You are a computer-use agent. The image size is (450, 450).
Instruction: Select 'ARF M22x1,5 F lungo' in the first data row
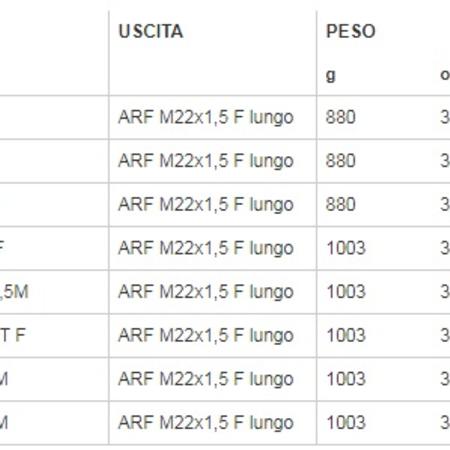(206, 117)
